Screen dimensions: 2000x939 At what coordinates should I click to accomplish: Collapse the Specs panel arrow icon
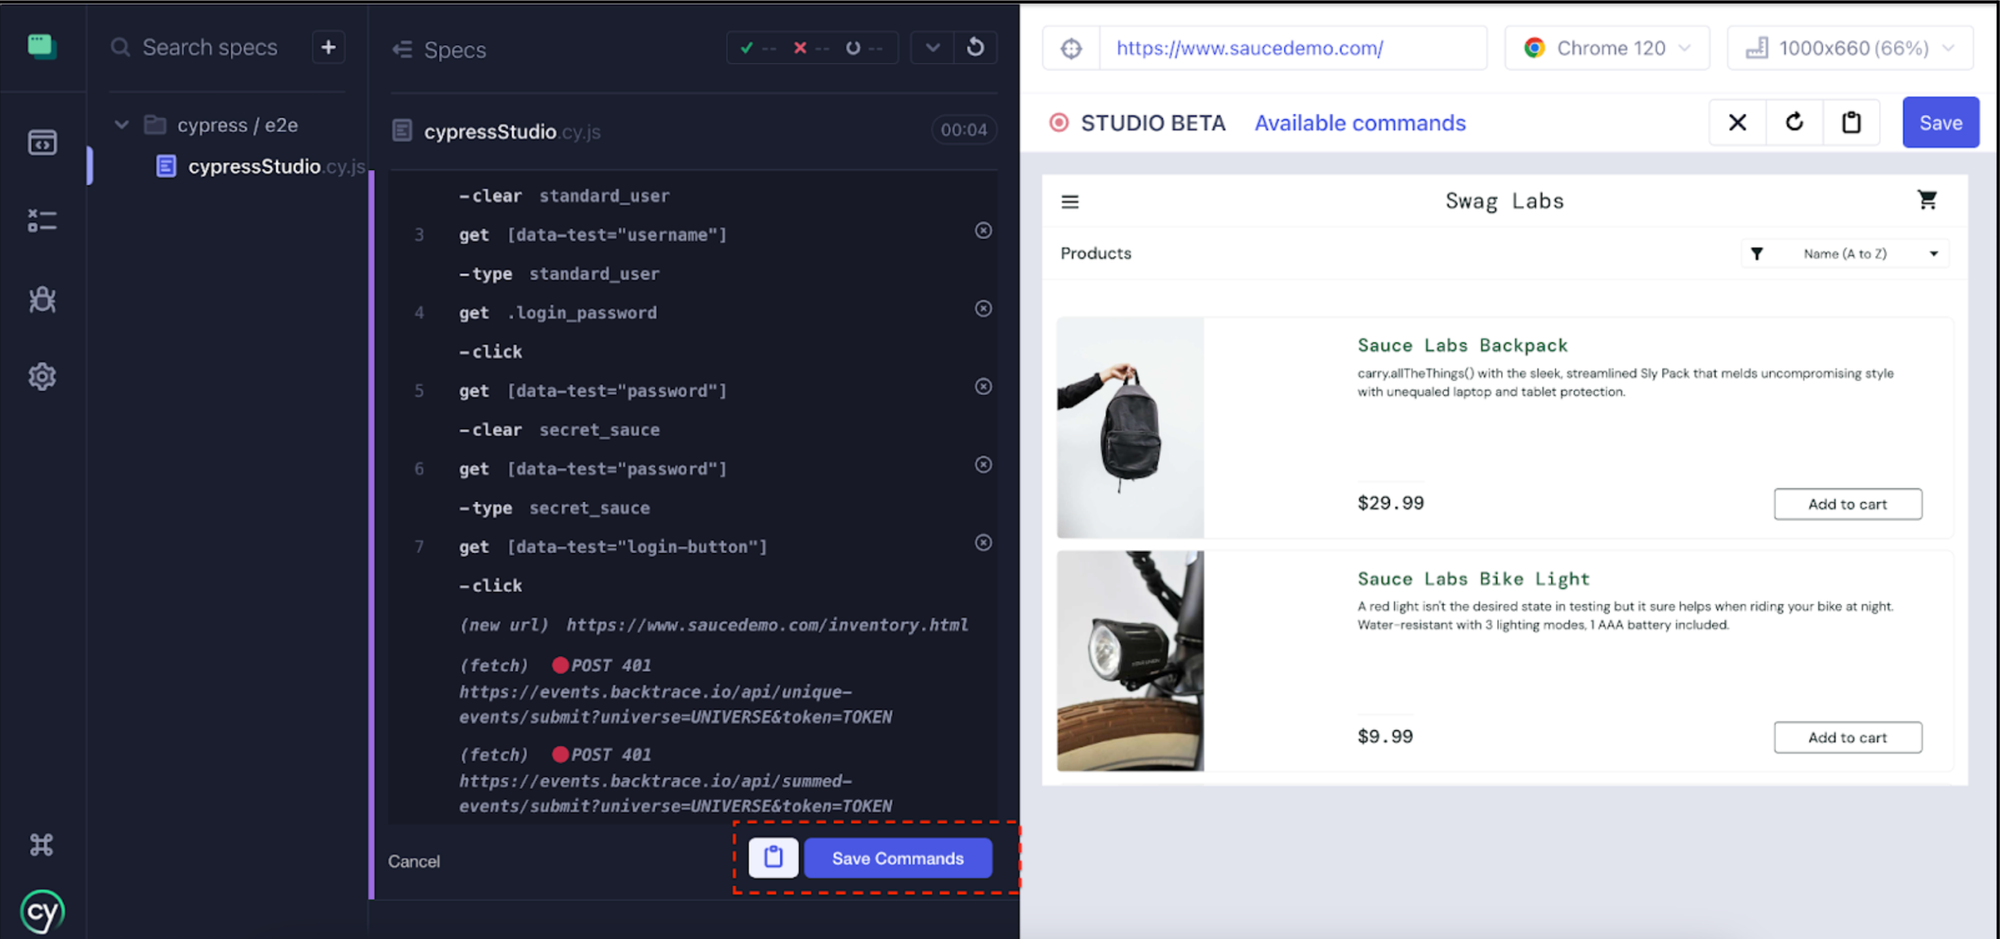pos(402,49)
